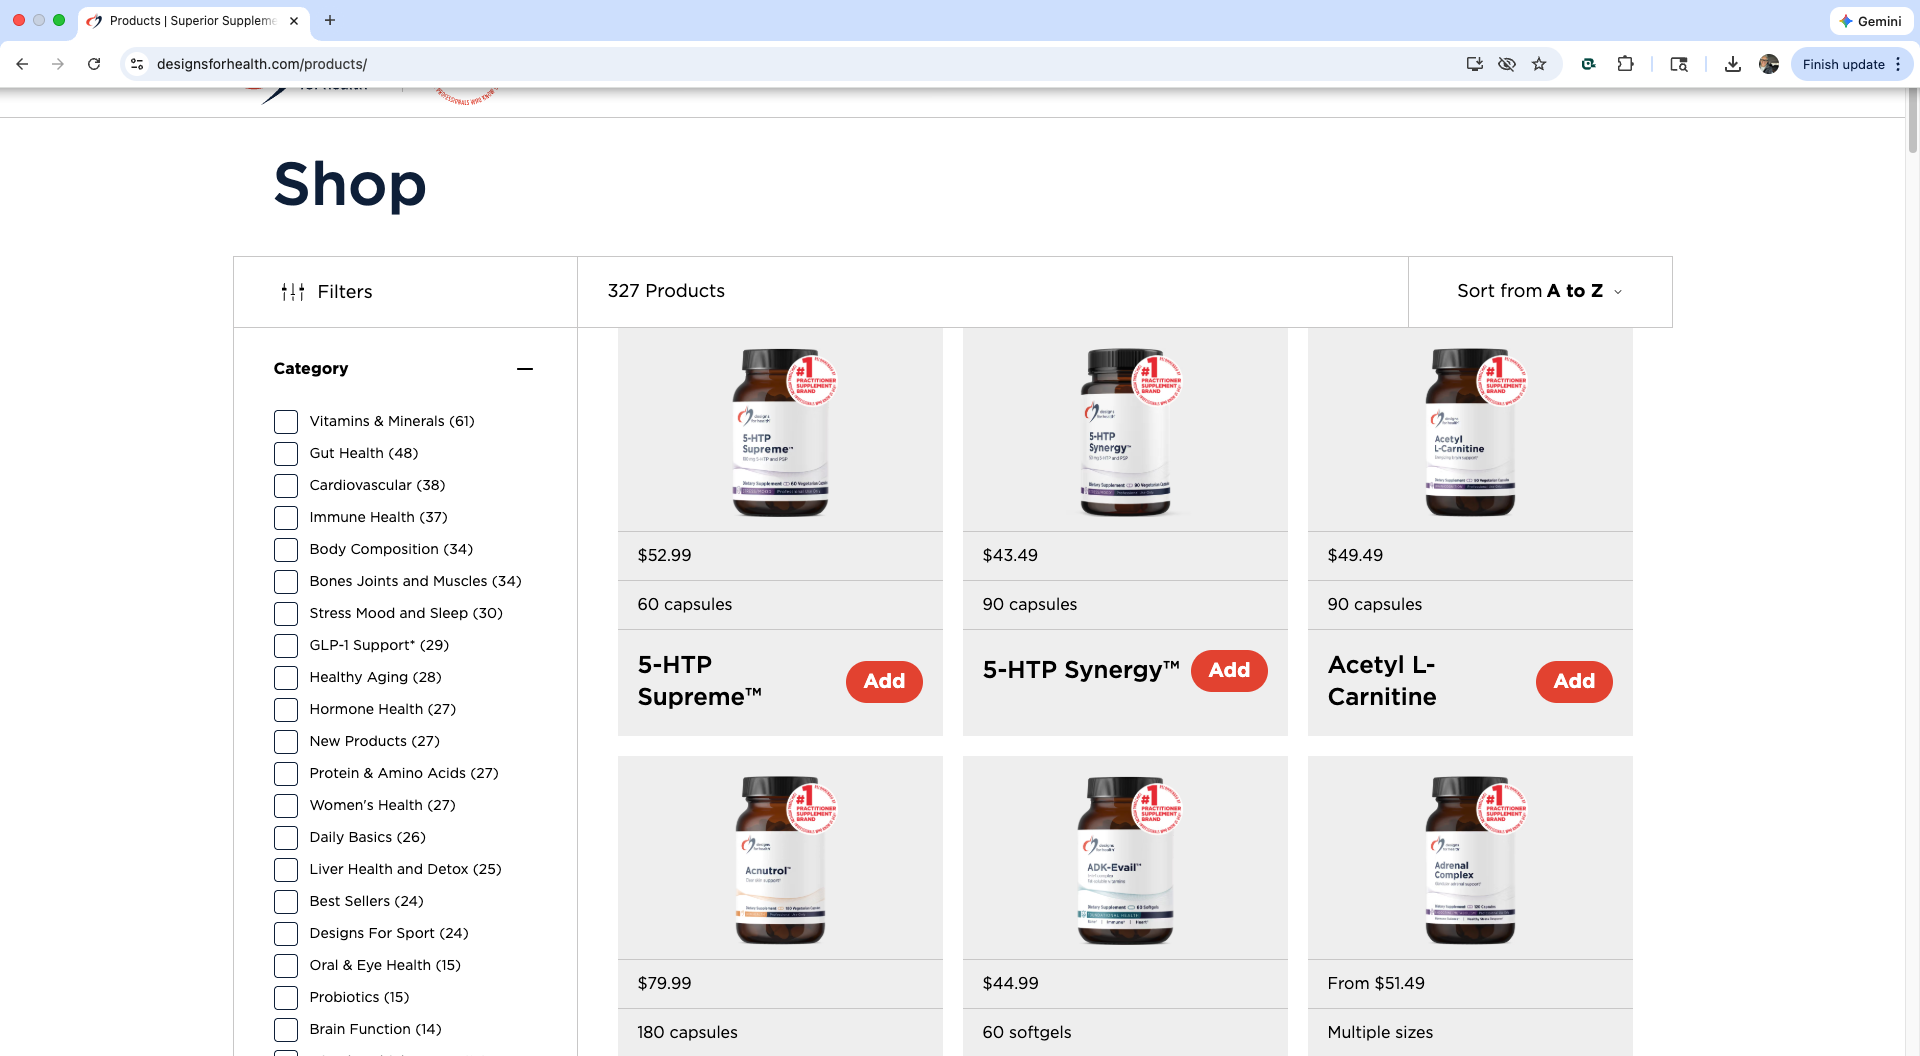Check the Brain Function filter
This screenshot has width=1920, height=1056.
pos(286,1030)
